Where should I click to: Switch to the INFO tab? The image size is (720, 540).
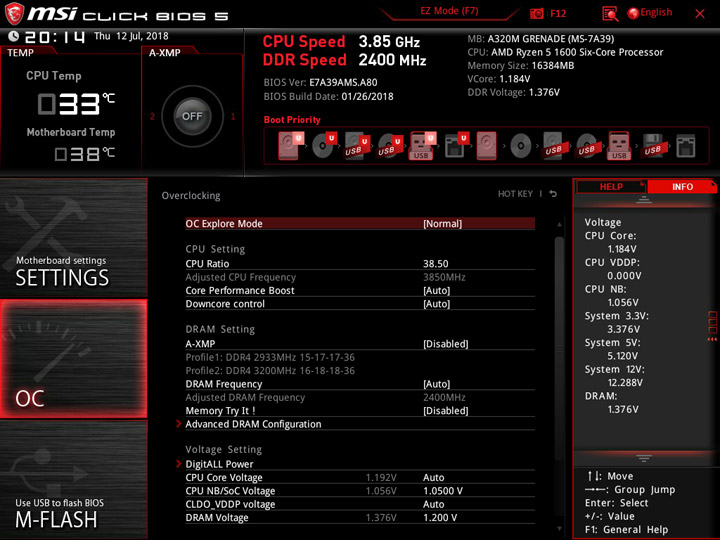point(682,186)
